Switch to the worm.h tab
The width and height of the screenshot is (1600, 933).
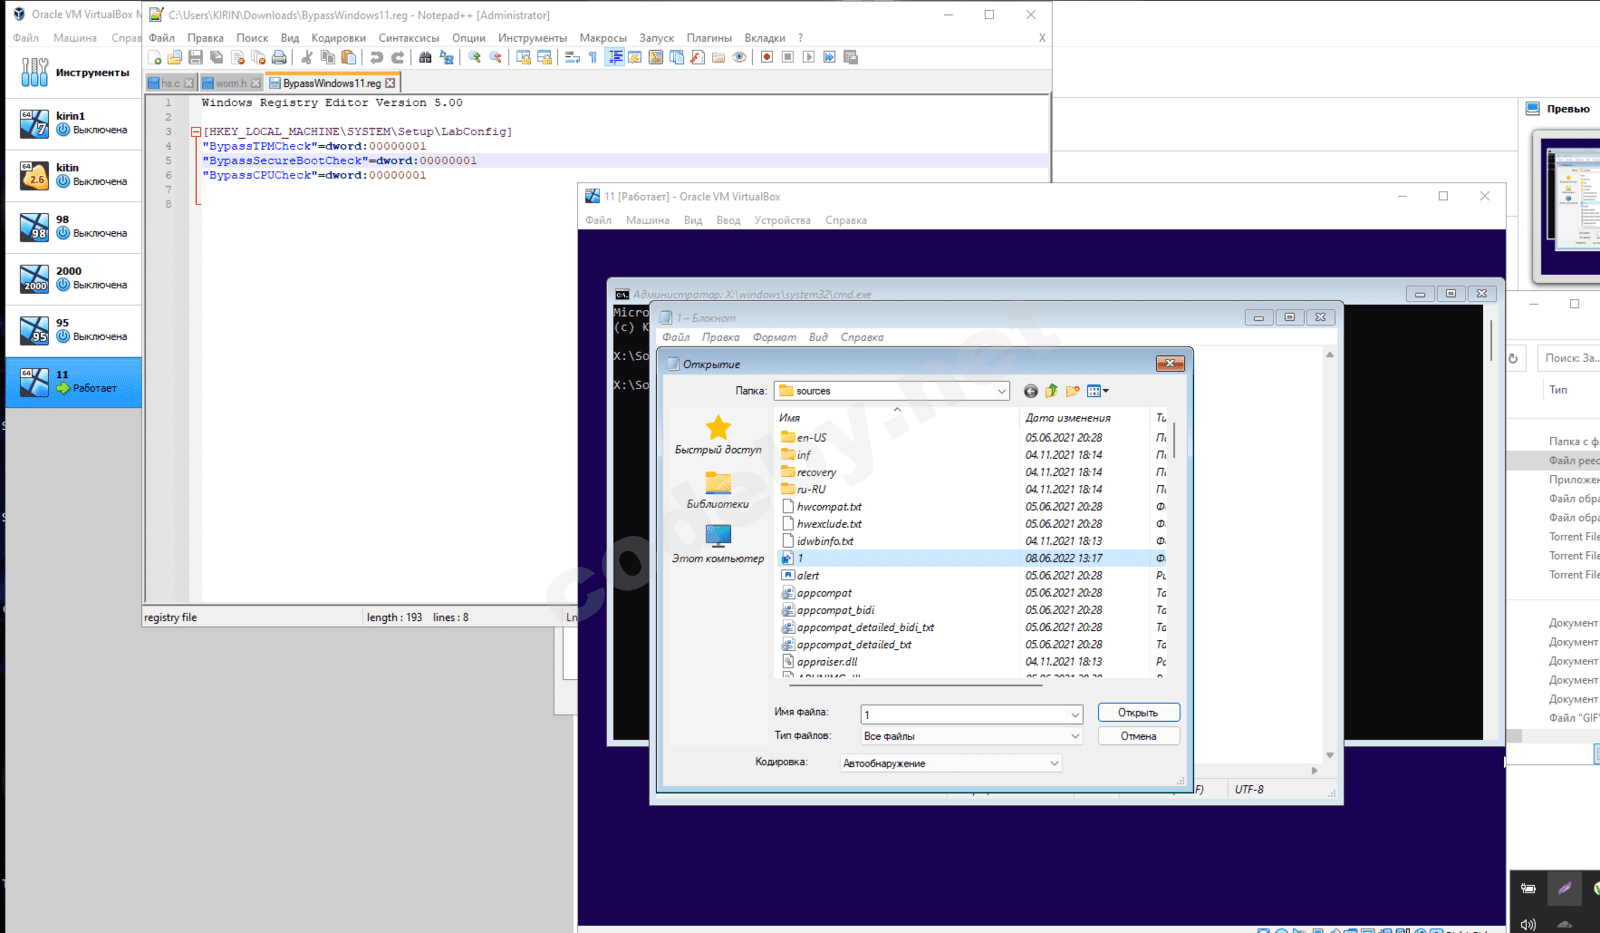click(229, 84)
